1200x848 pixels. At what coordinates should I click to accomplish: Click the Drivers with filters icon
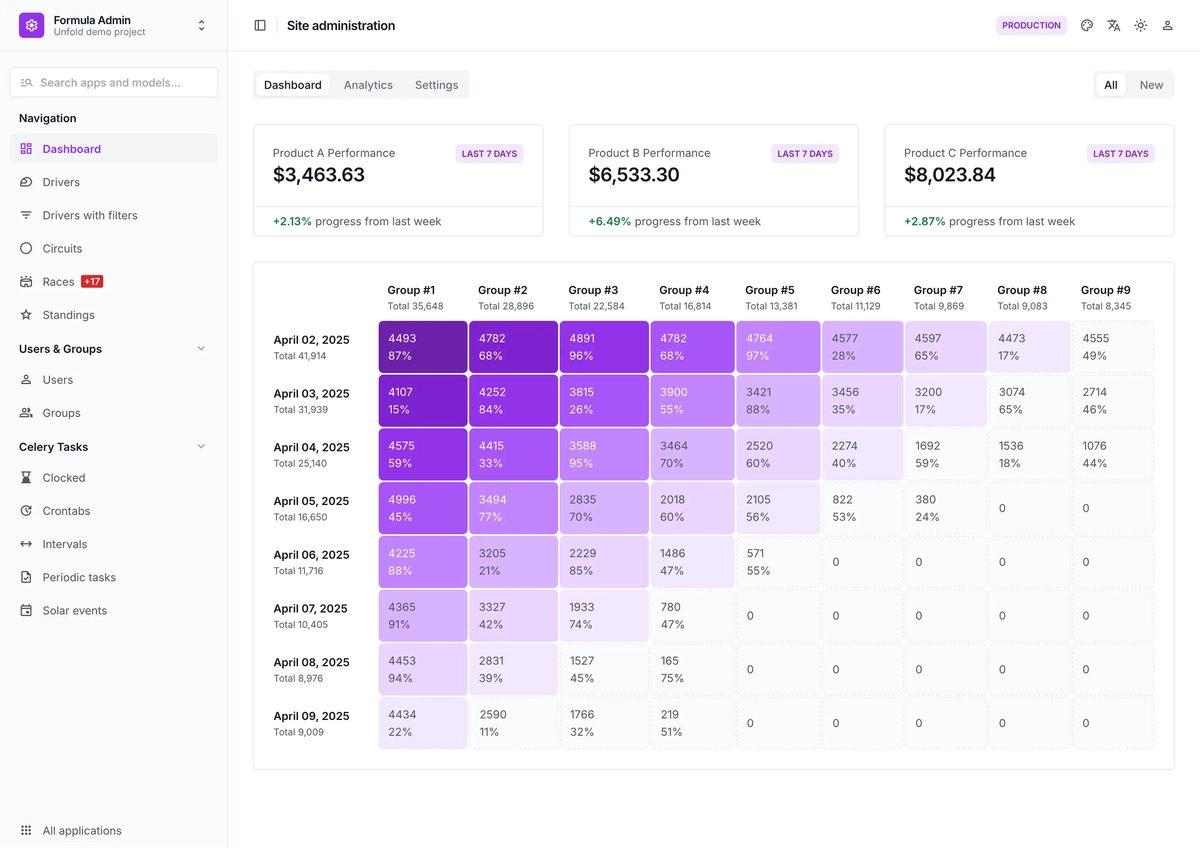pos(26,215)
